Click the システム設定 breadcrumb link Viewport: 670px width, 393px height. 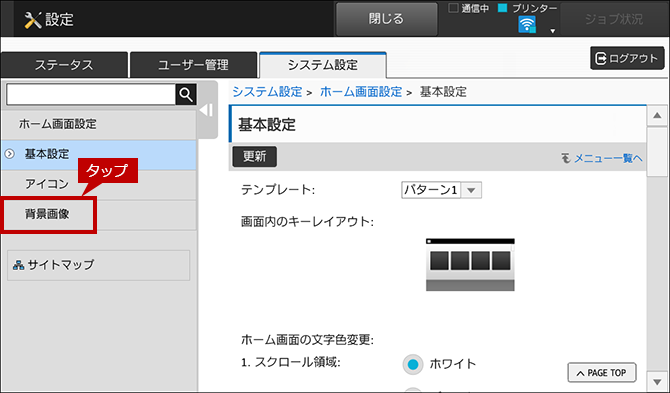267,92
